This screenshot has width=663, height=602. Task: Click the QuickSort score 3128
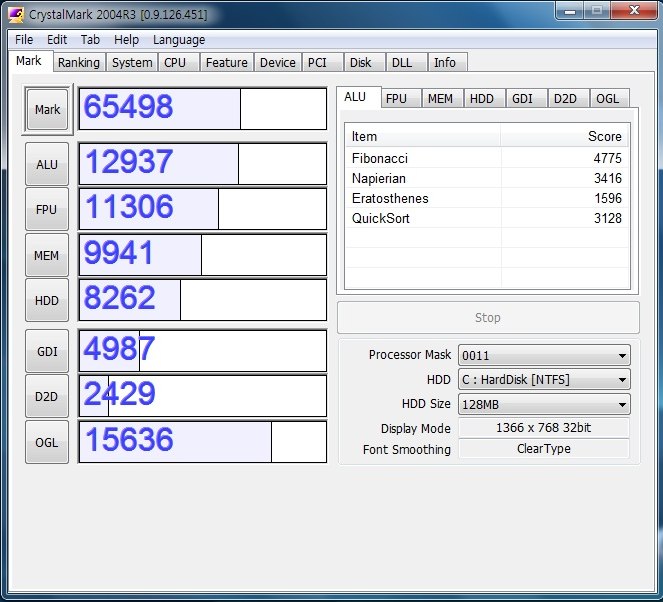(608, 218)
